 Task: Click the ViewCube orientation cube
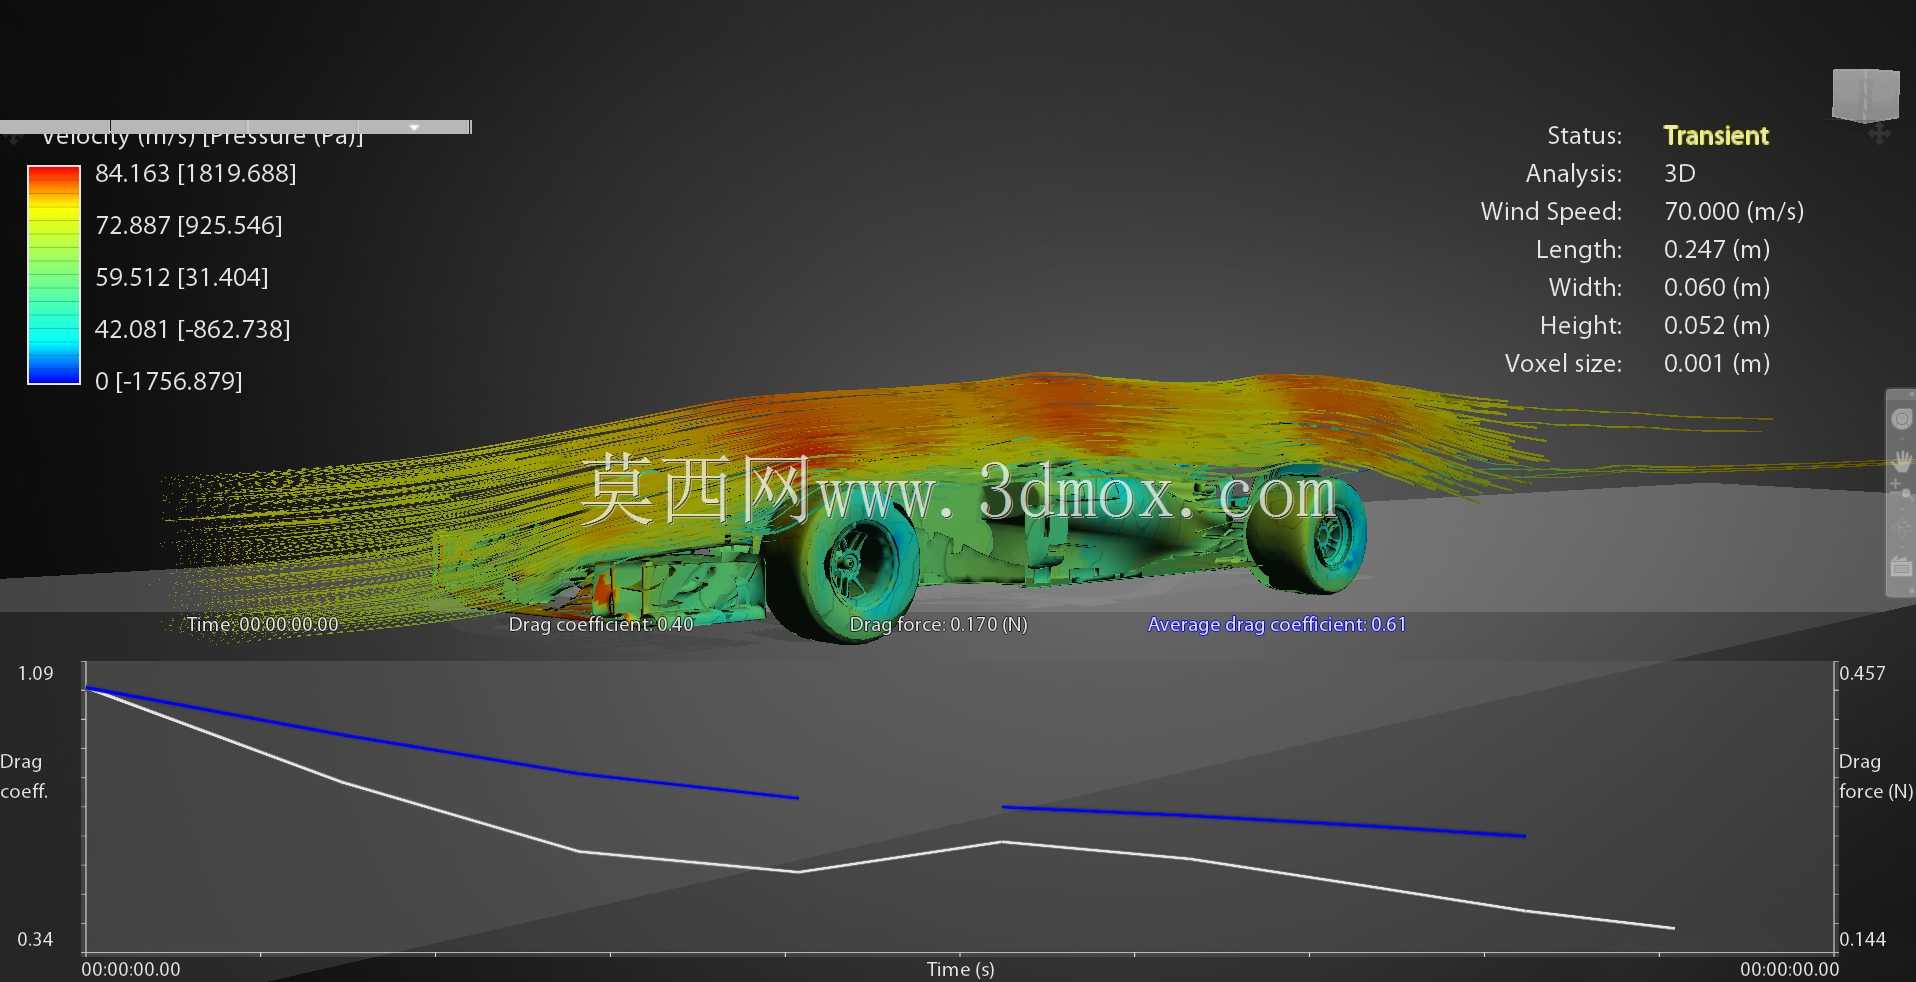1866,95
